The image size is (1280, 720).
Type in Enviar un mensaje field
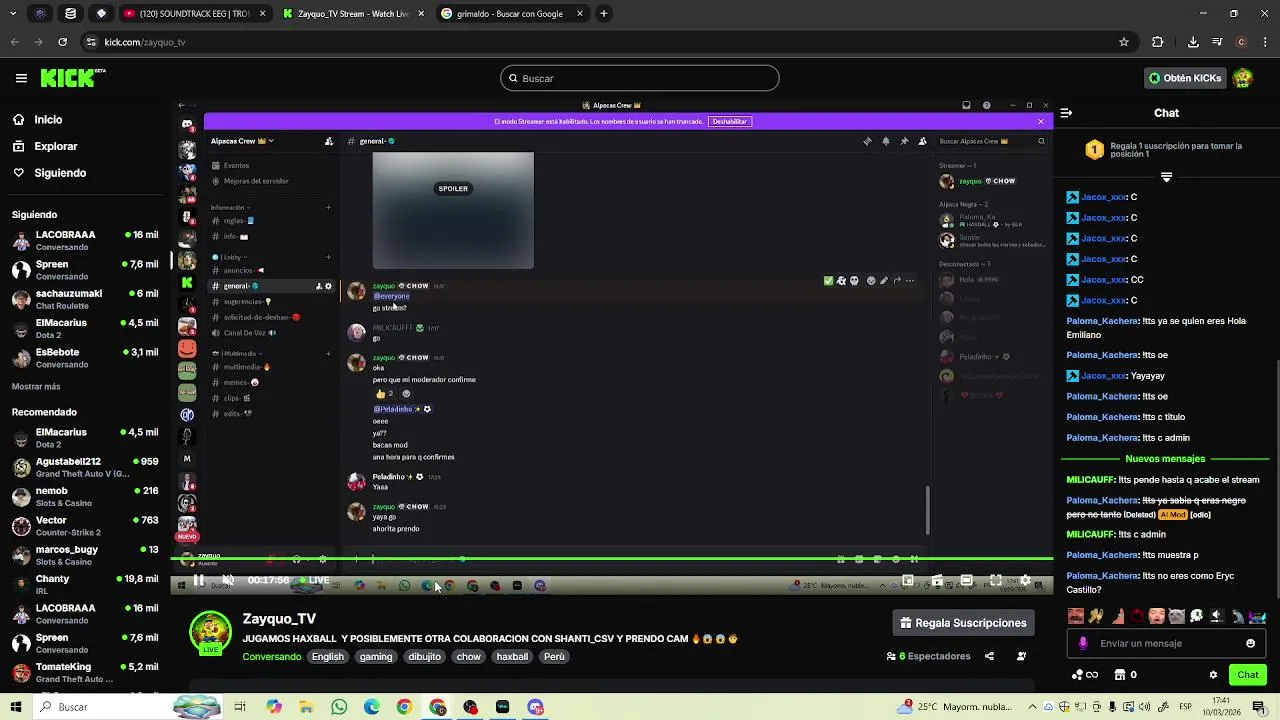[1165, 643]
